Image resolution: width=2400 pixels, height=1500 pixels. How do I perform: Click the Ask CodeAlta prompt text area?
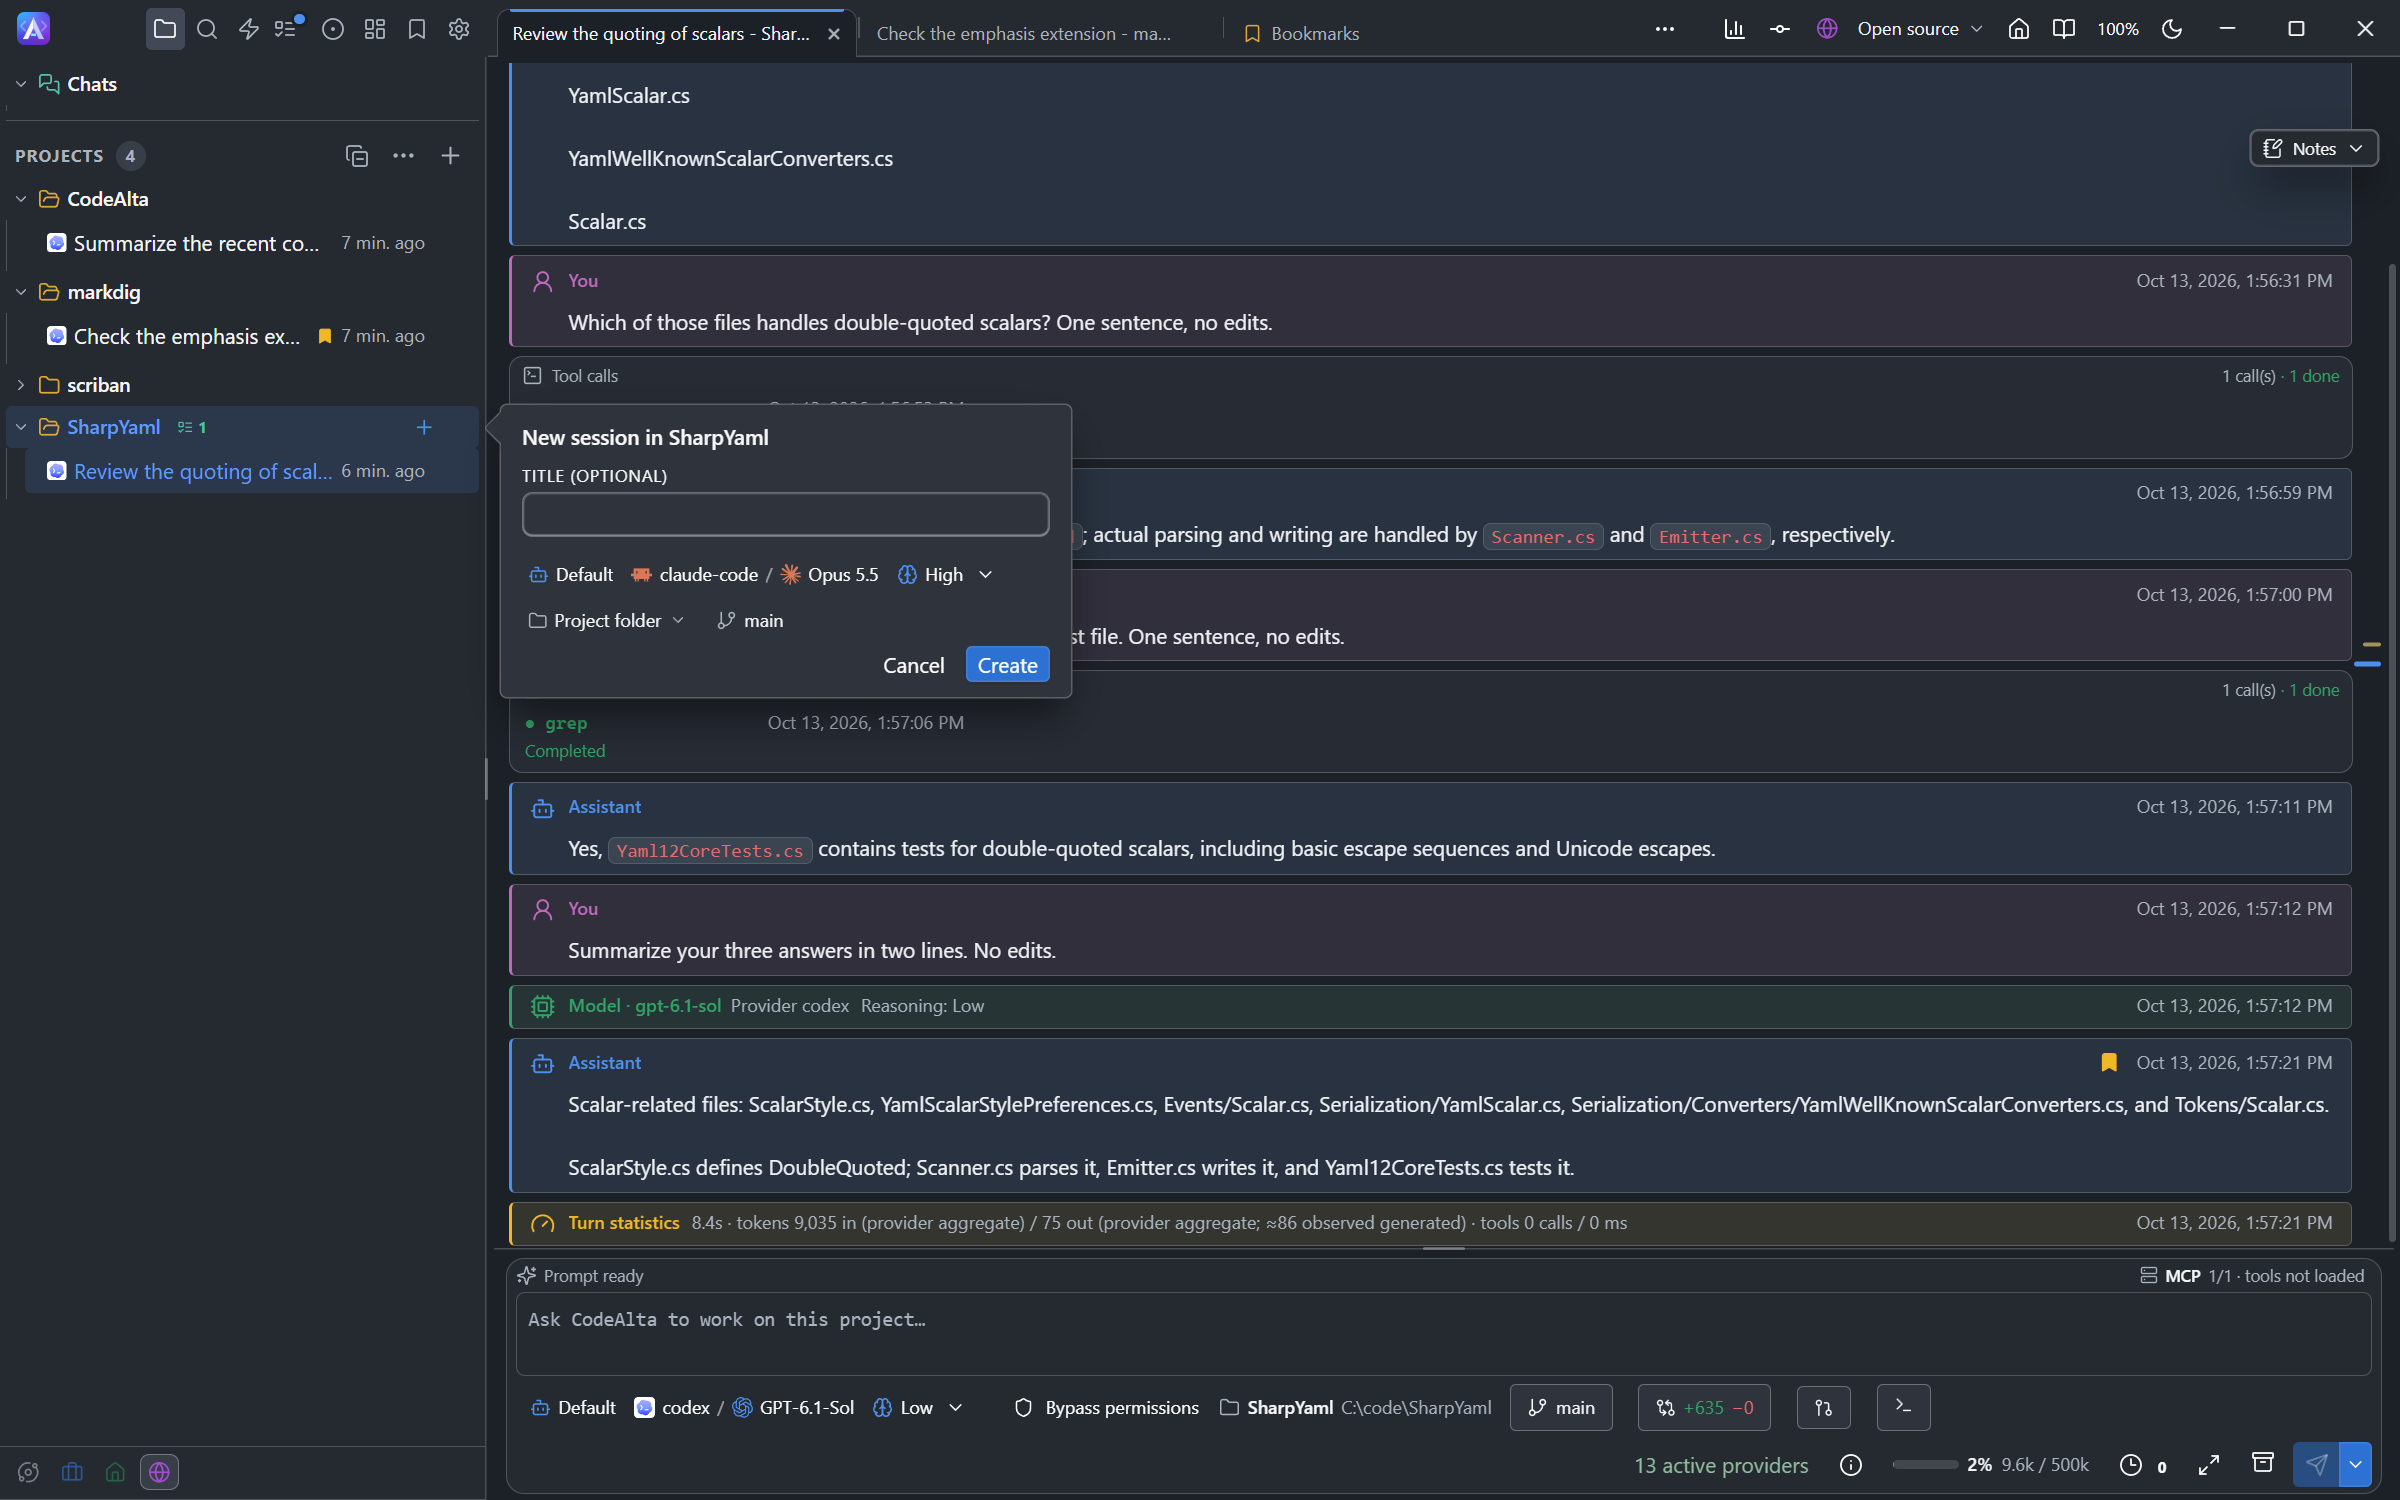pos(1443,1334)
